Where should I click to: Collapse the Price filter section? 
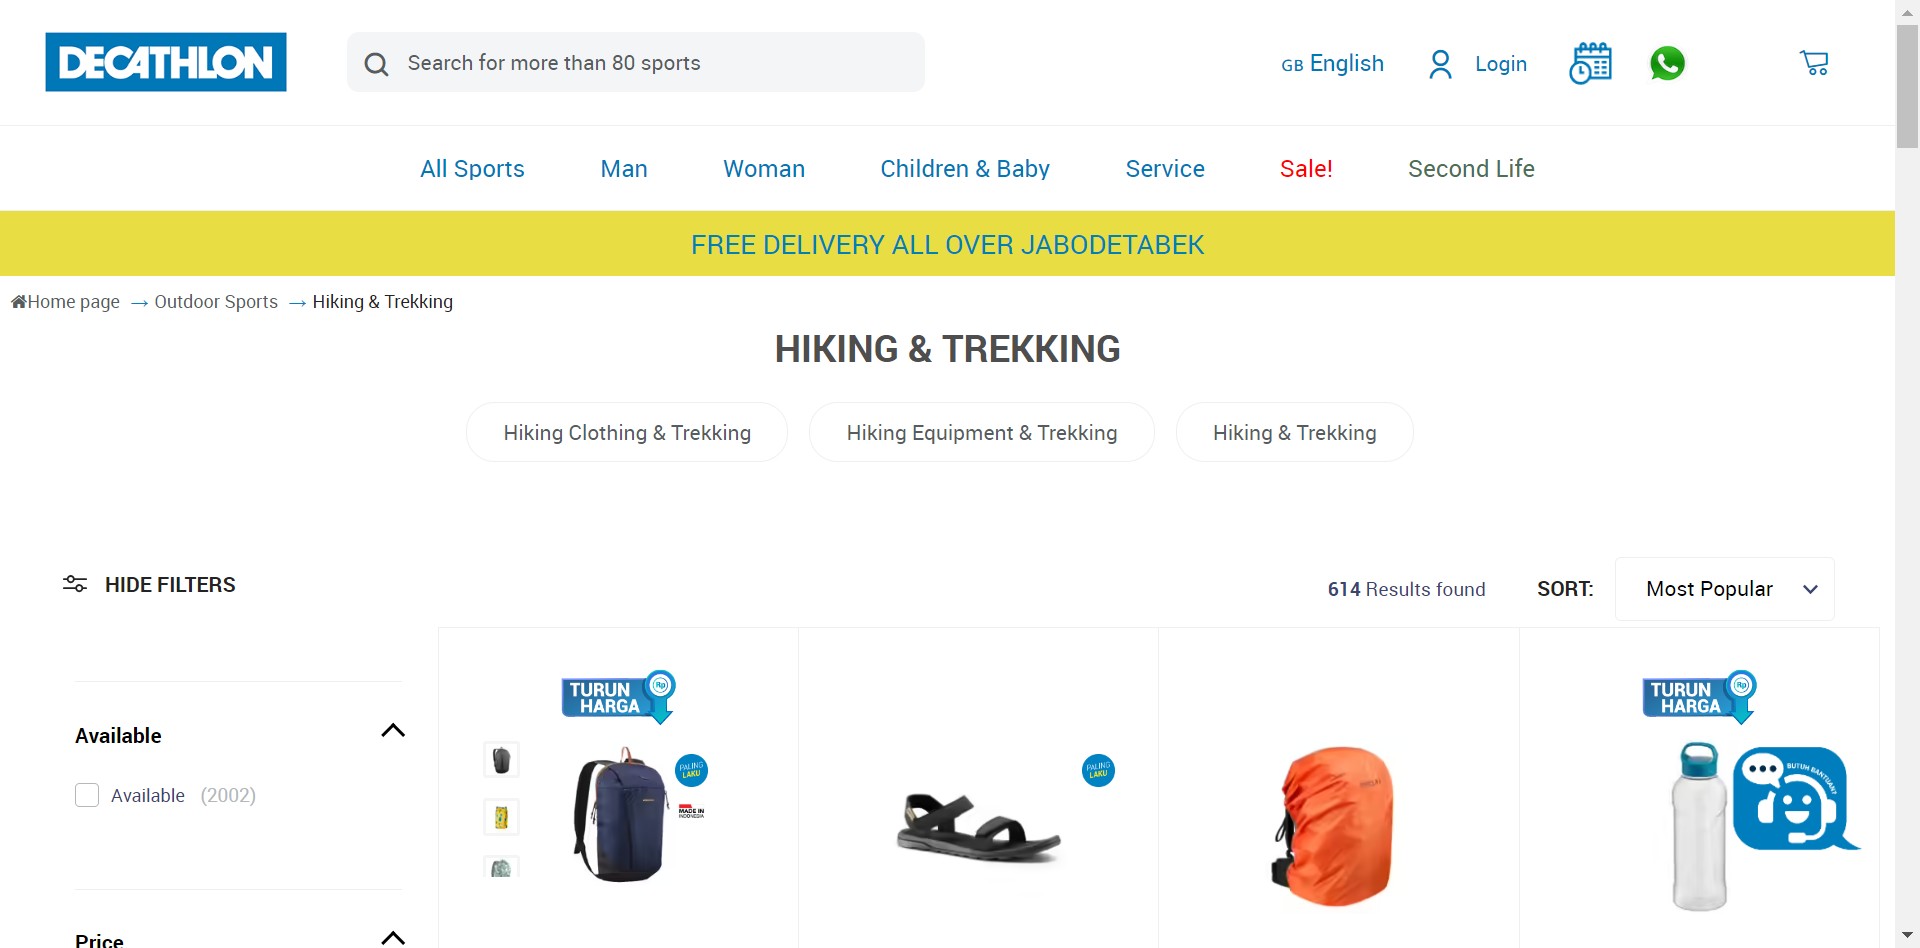click(393, 938)
